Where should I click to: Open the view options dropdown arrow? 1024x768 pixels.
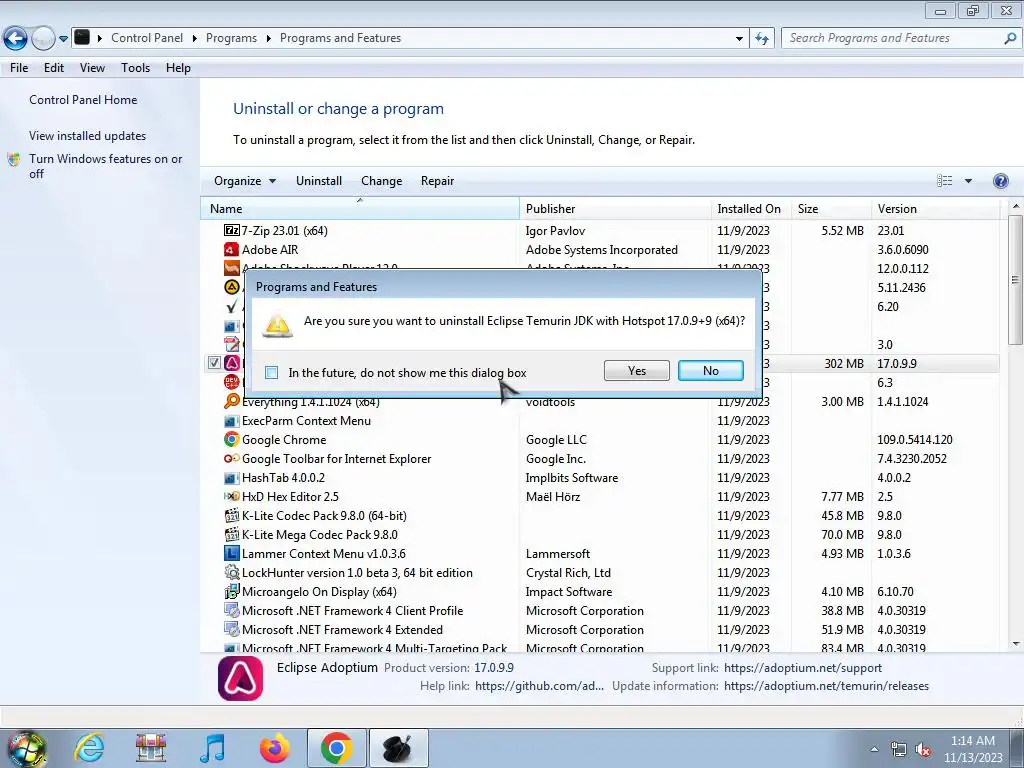click(x=968, y=181)
